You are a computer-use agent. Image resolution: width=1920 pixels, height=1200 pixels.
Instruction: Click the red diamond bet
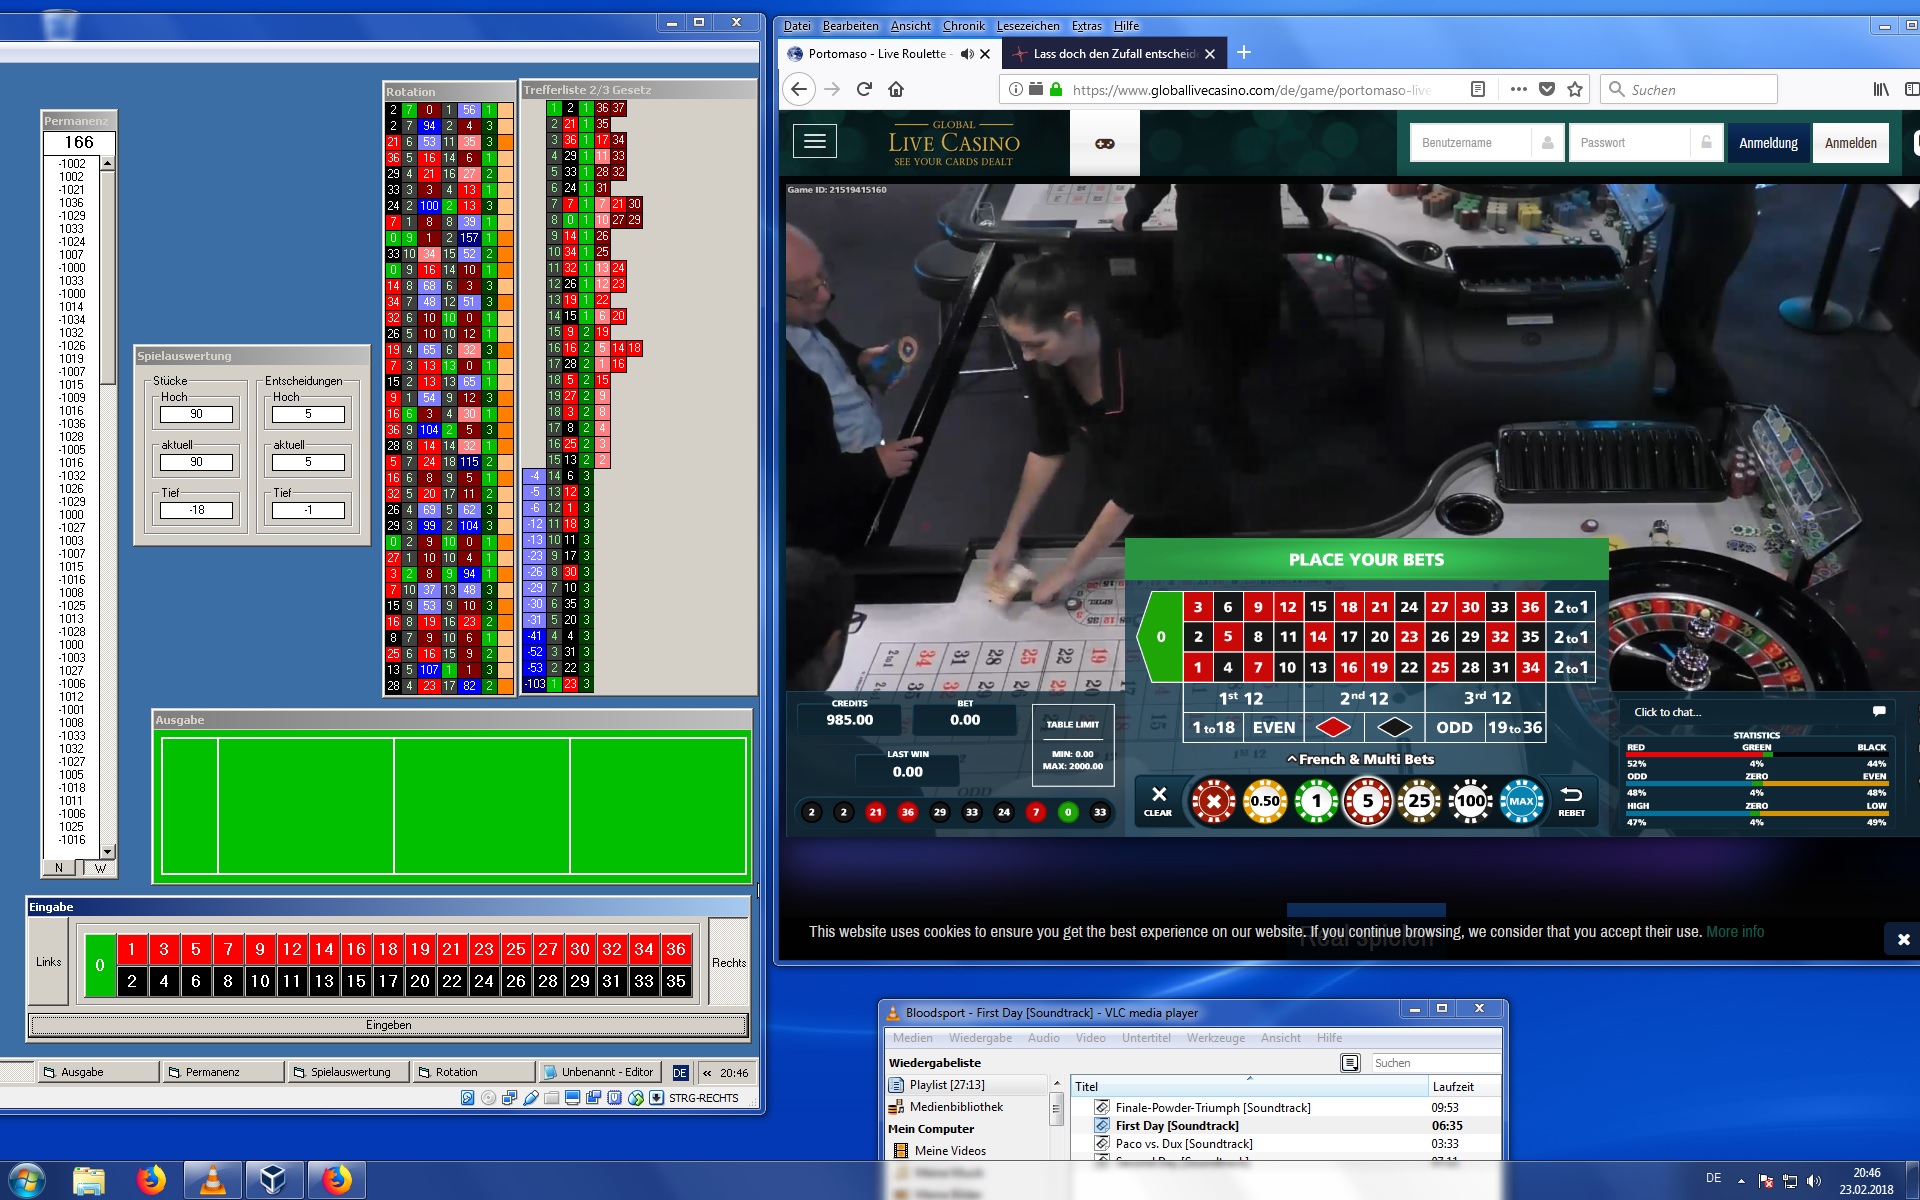(x=1332, y=727)
